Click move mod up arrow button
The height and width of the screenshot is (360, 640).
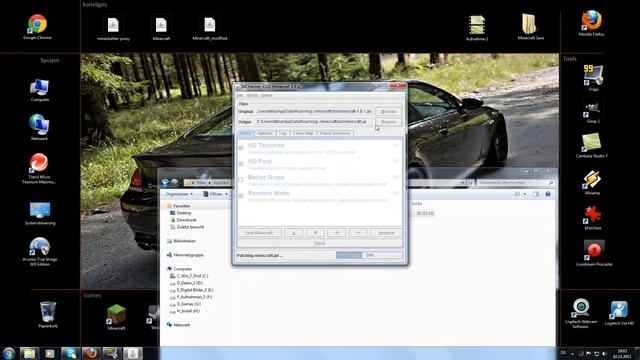(x=293, y=233)
